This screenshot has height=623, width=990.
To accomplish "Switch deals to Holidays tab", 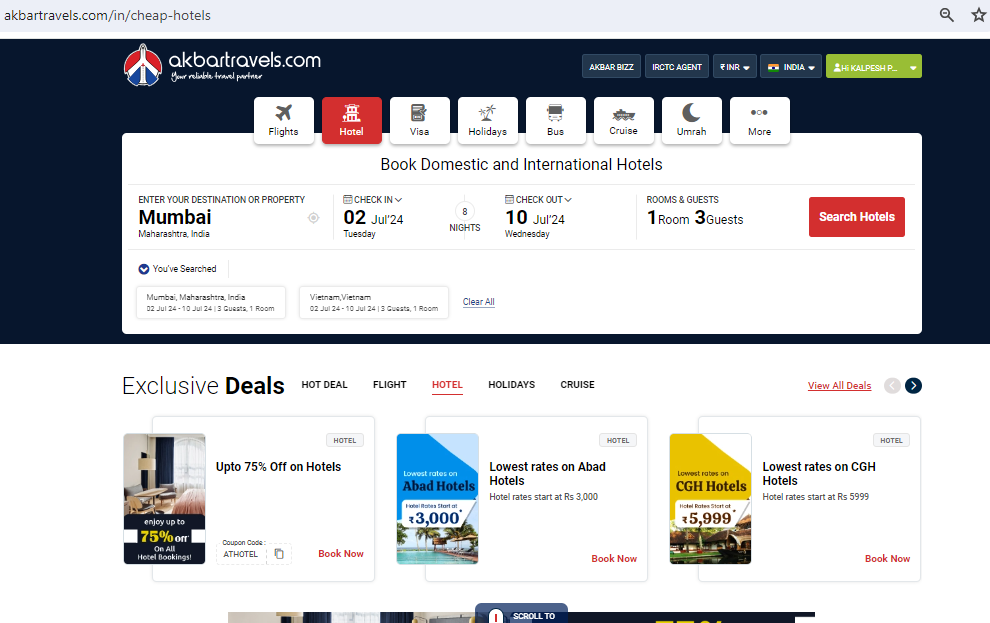I will click(511, 384).
